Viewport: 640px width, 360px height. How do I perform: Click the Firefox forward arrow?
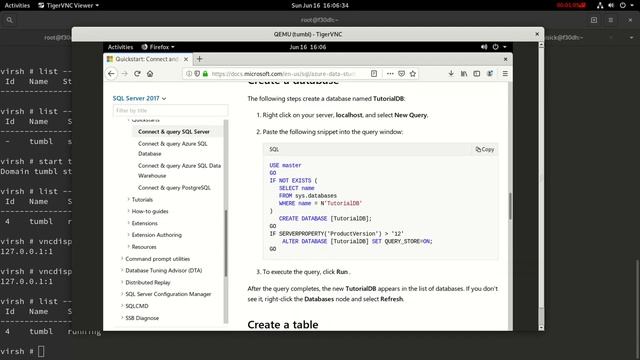pyautogui.click(x=124, y=74)
